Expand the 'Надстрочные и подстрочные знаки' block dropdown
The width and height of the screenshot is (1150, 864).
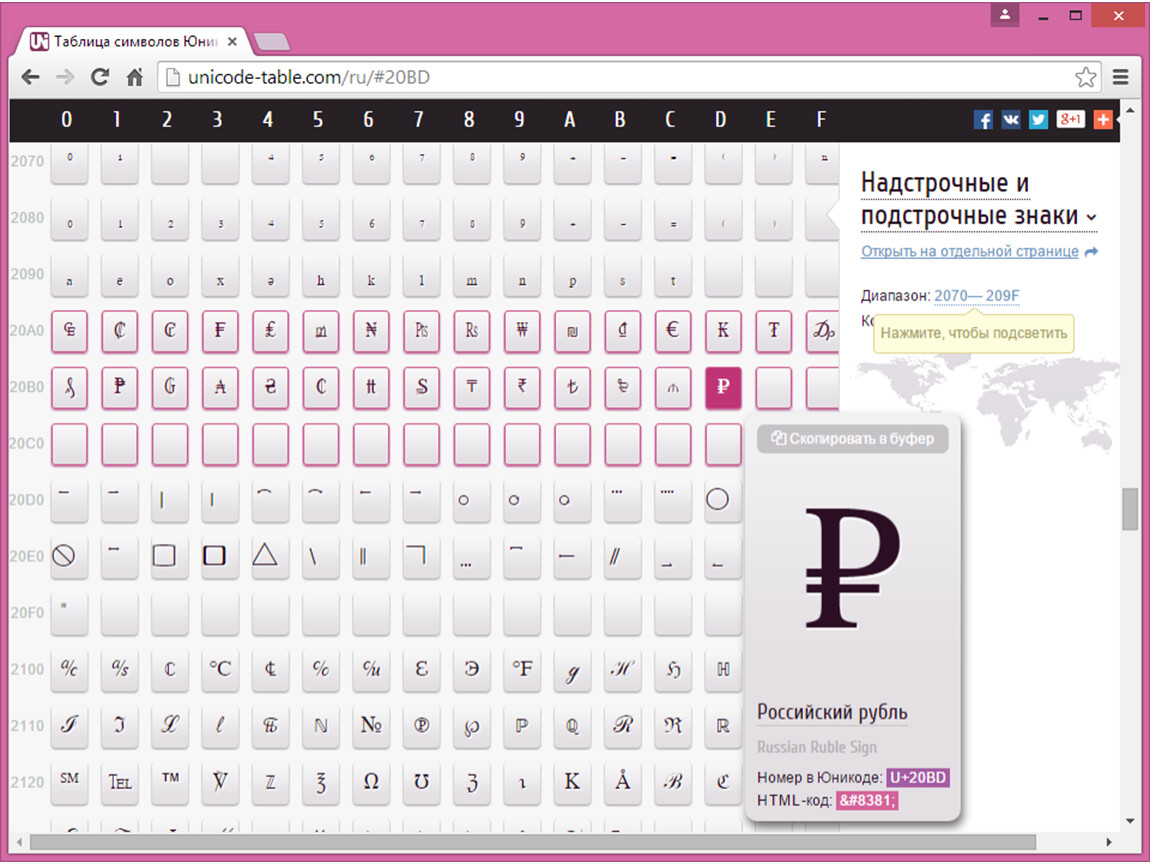point(1091,217)
